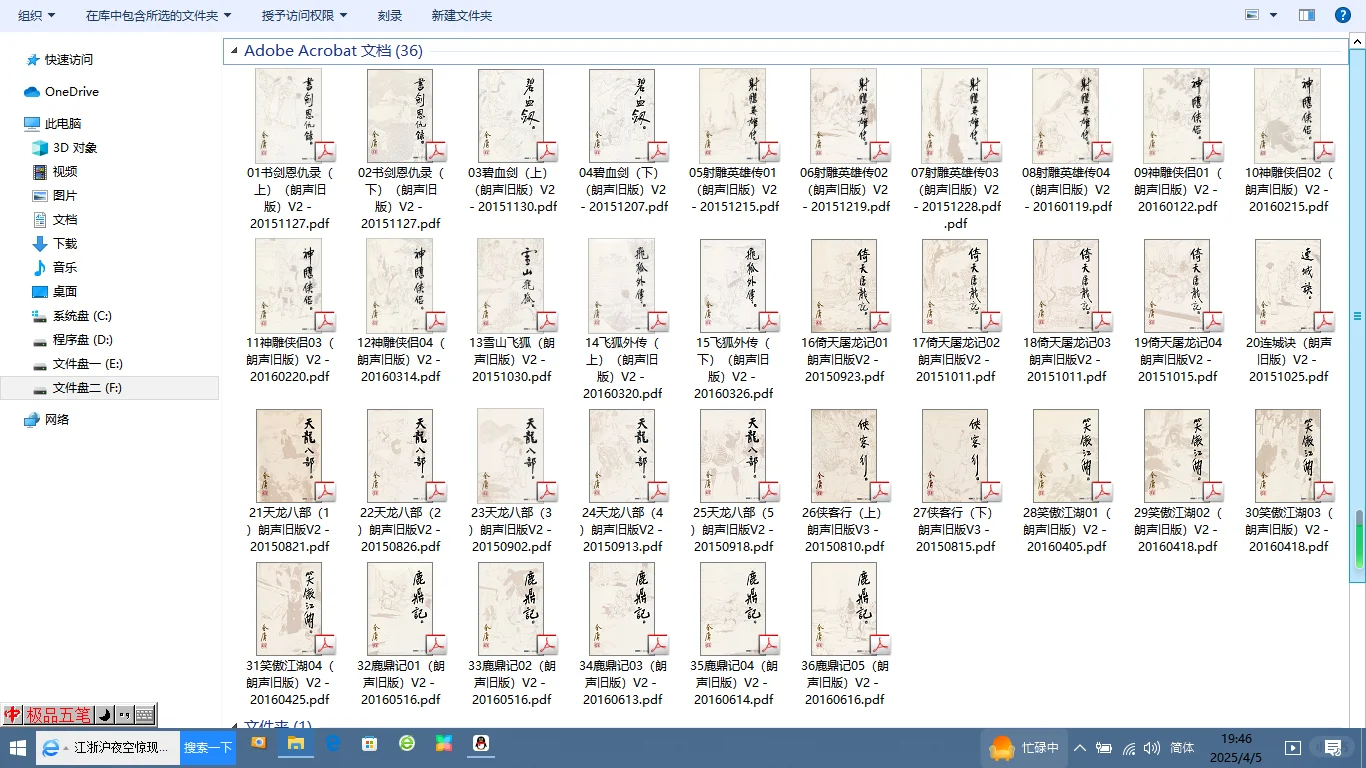Open the Edge browser taskbar icon

[x=333, y=745]
